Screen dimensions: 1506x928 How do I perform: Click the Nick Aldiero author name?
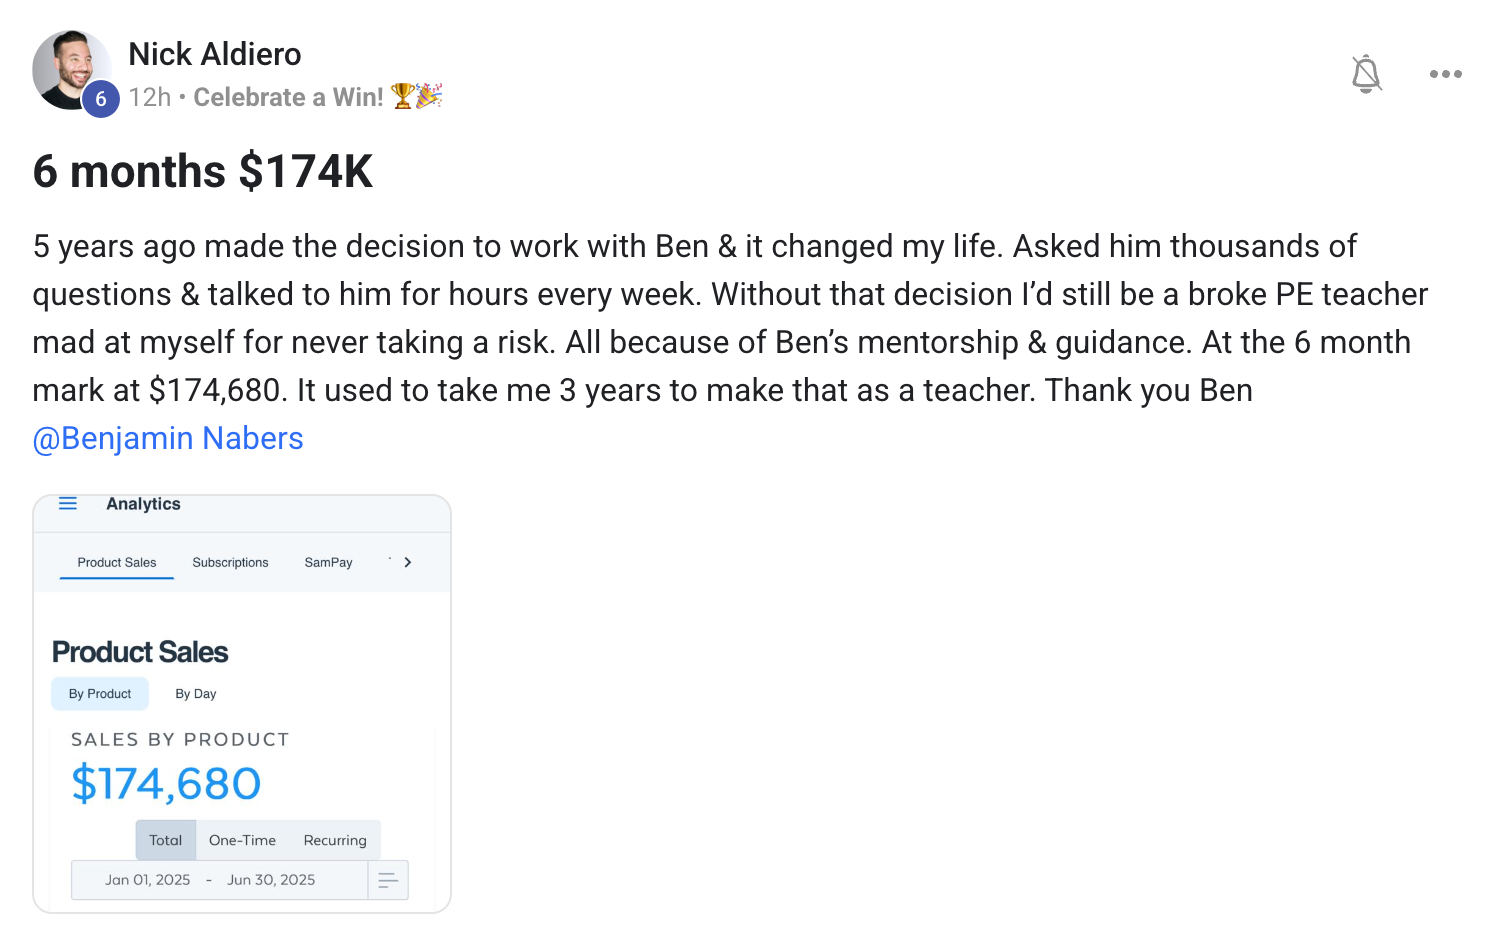click(x=215, y=54)
